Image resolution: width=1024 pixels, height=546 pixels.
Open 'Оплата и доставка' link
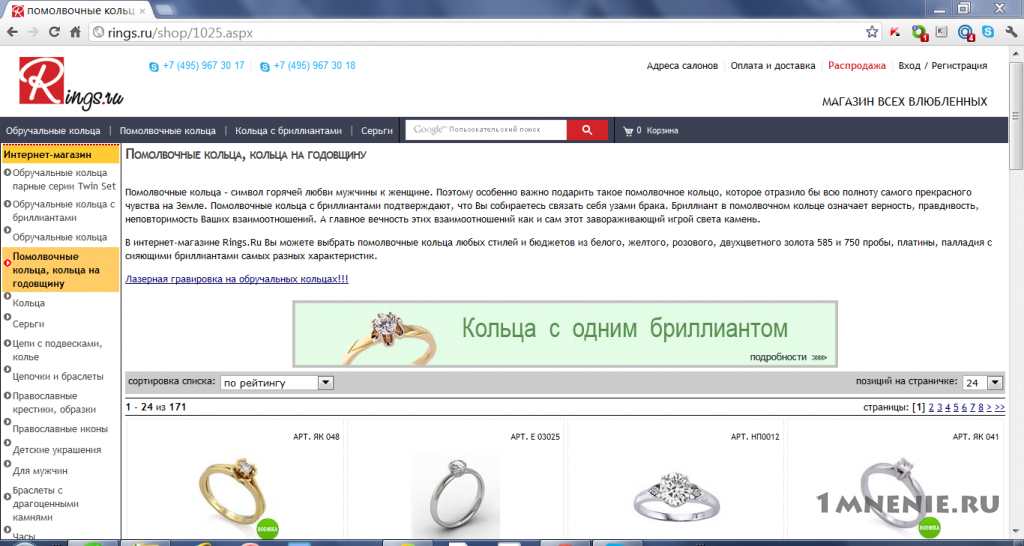[773, 66]
